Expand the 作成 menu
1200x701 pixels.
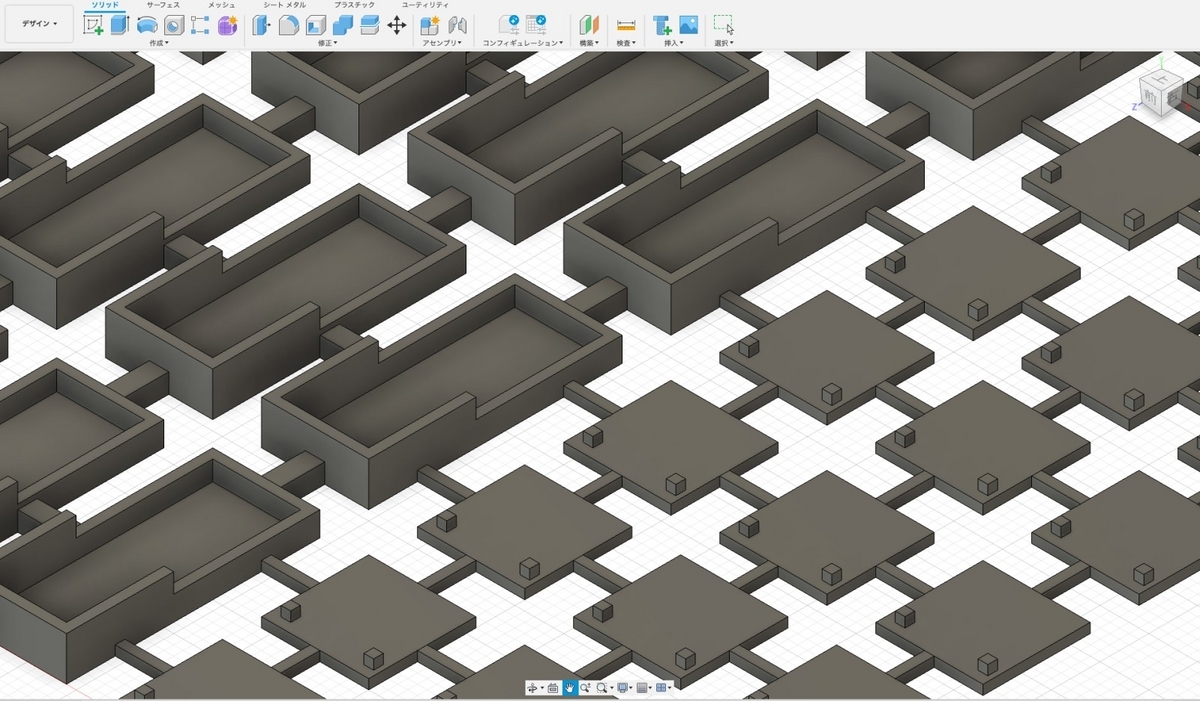158,43
